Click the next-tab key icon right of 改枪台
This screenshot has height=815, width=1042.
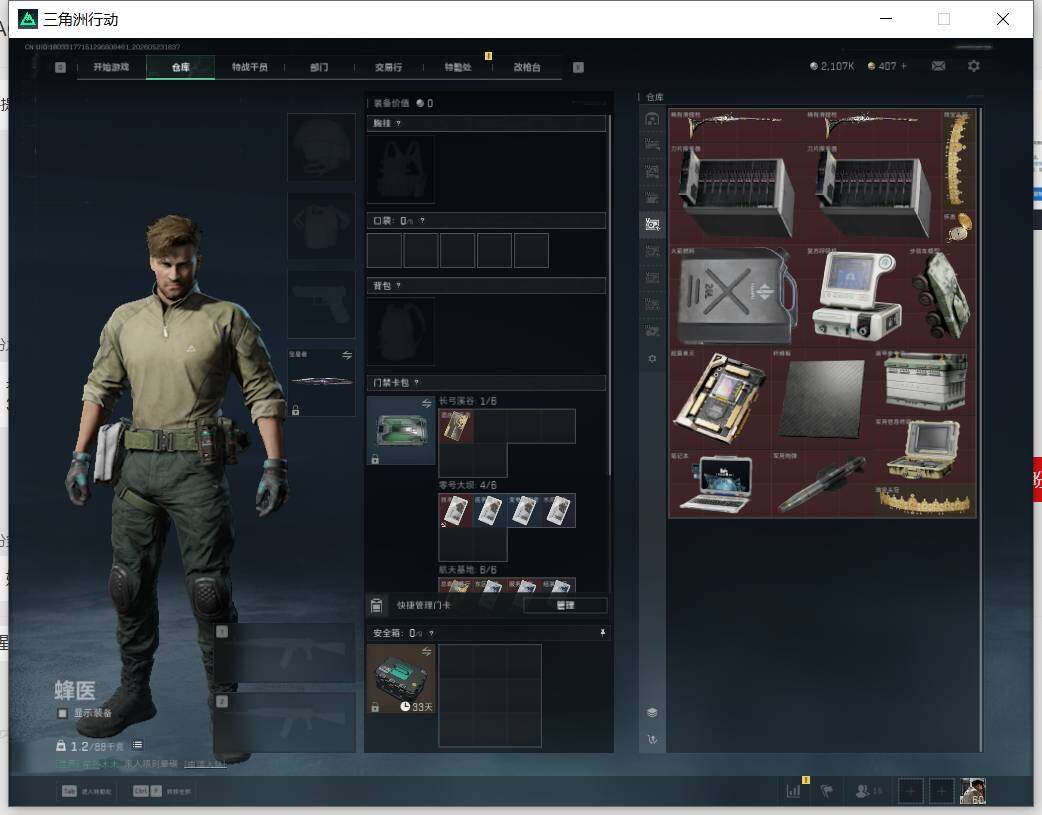point(578,67)
